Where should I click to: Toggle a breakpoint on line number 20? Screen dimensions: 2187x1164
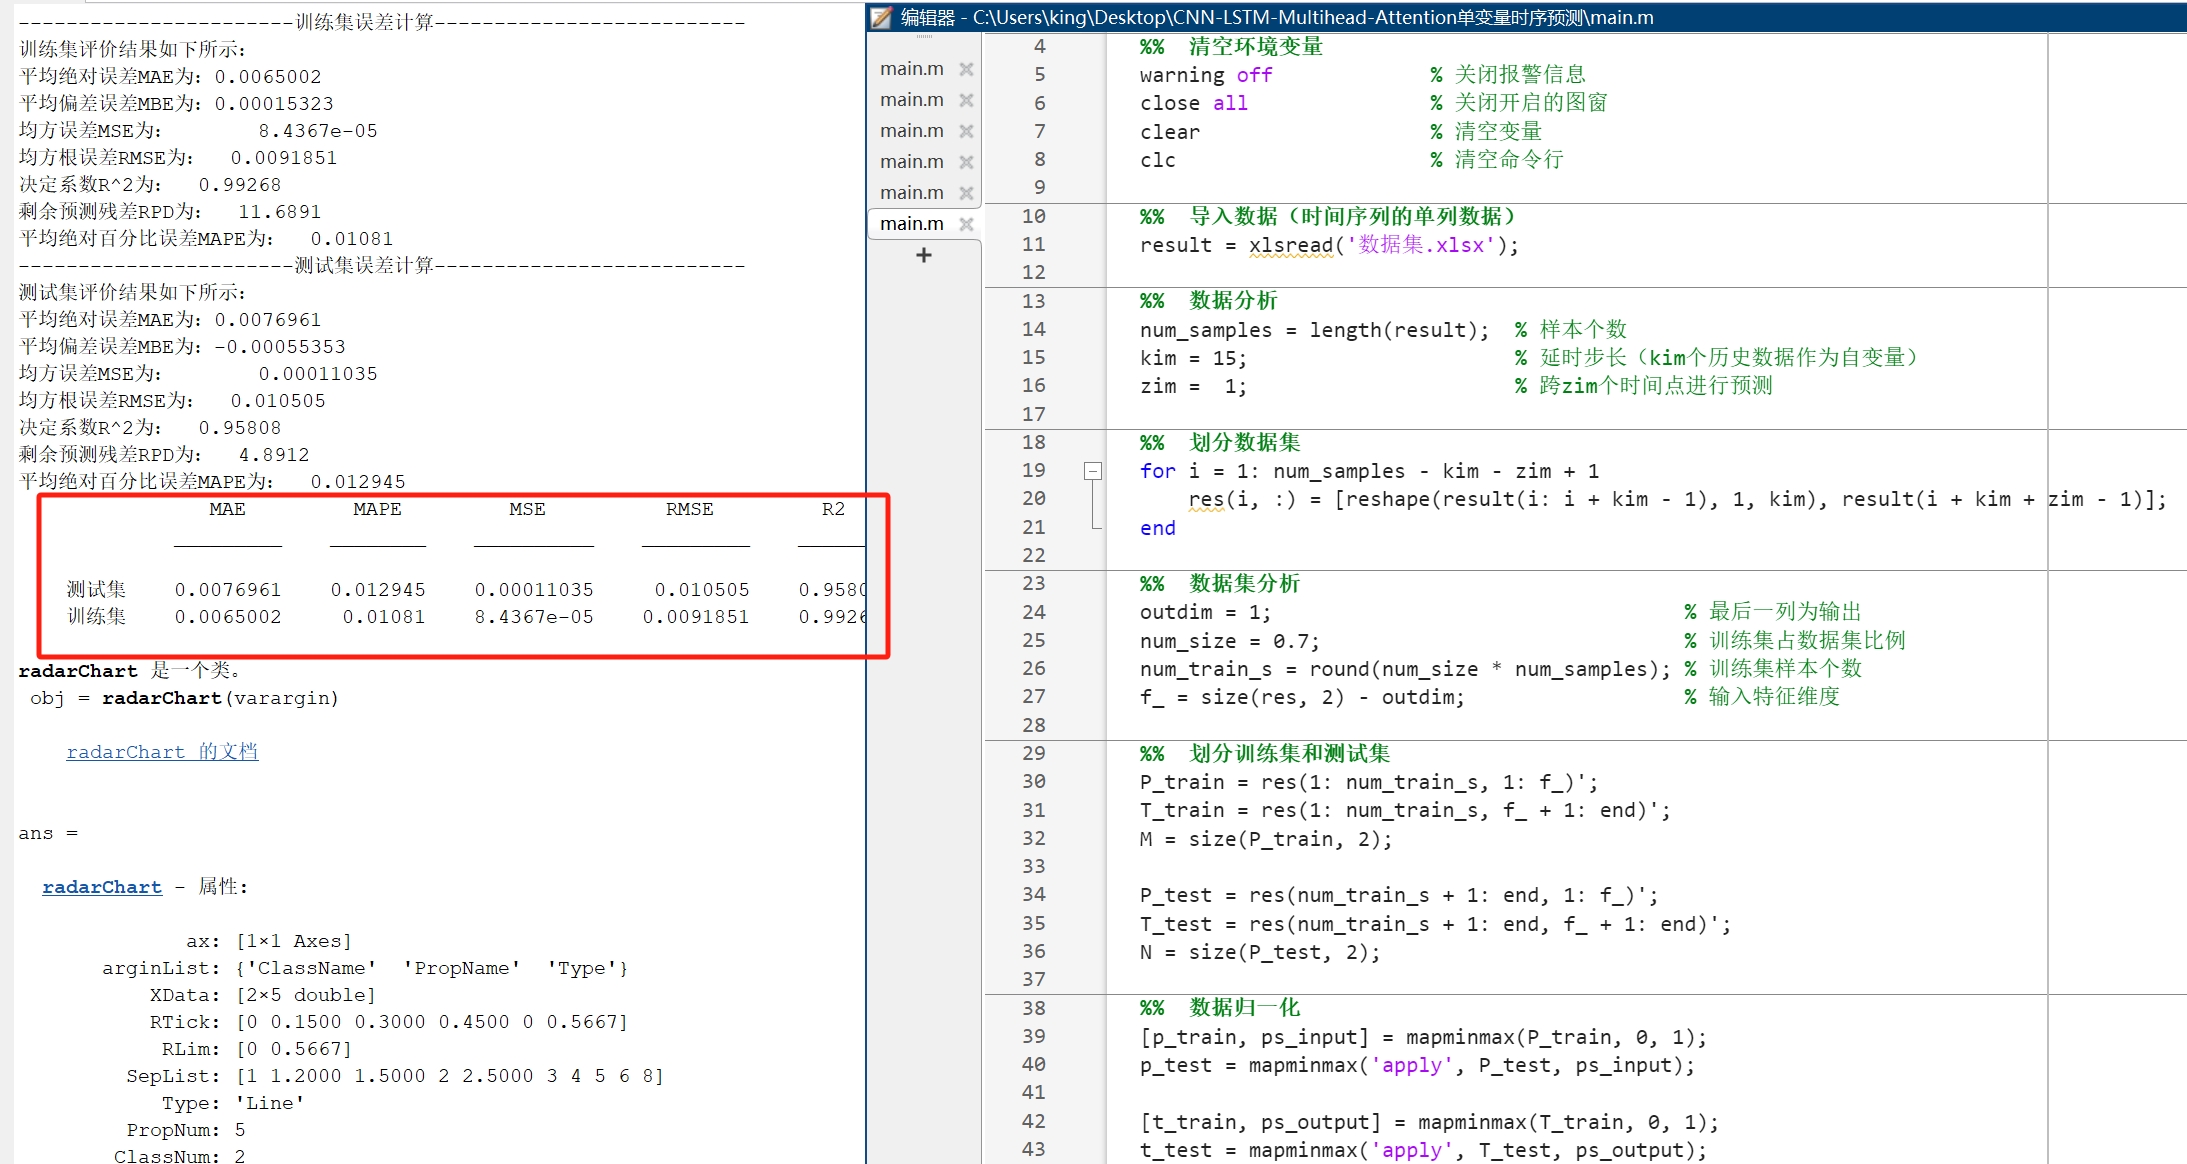coord(1033,499)
